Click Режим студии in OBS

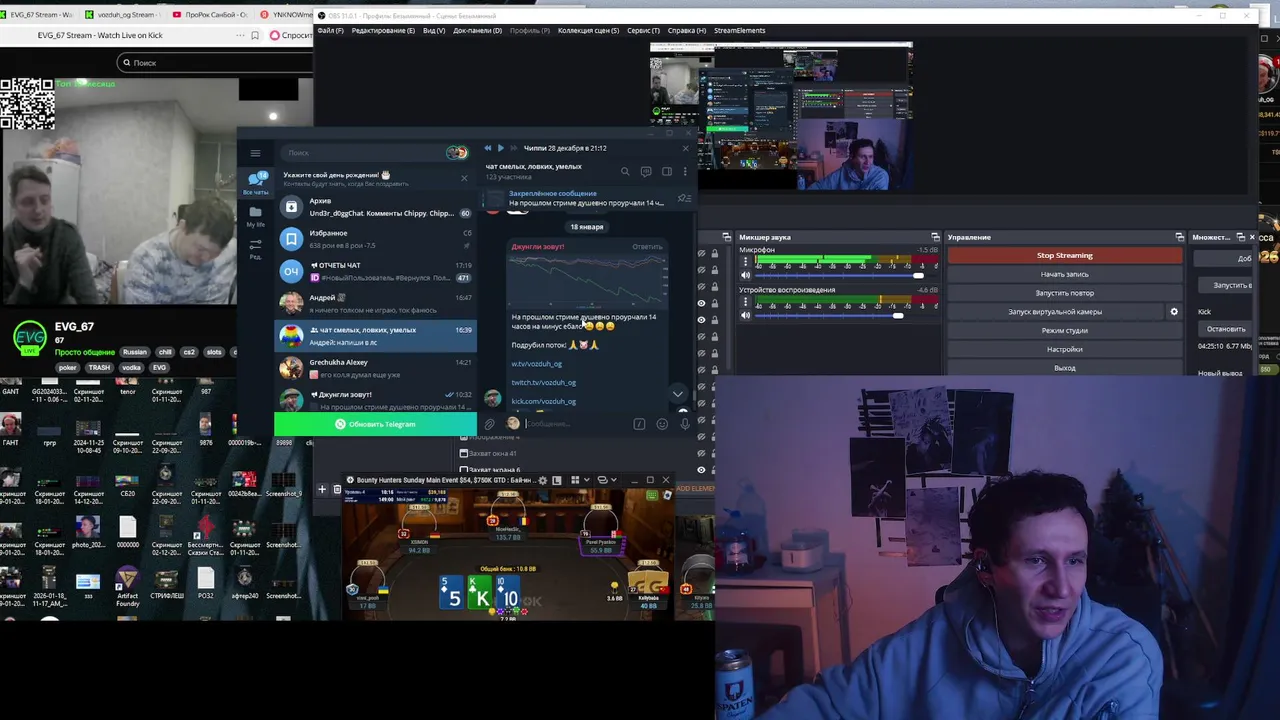[1065, 331]
